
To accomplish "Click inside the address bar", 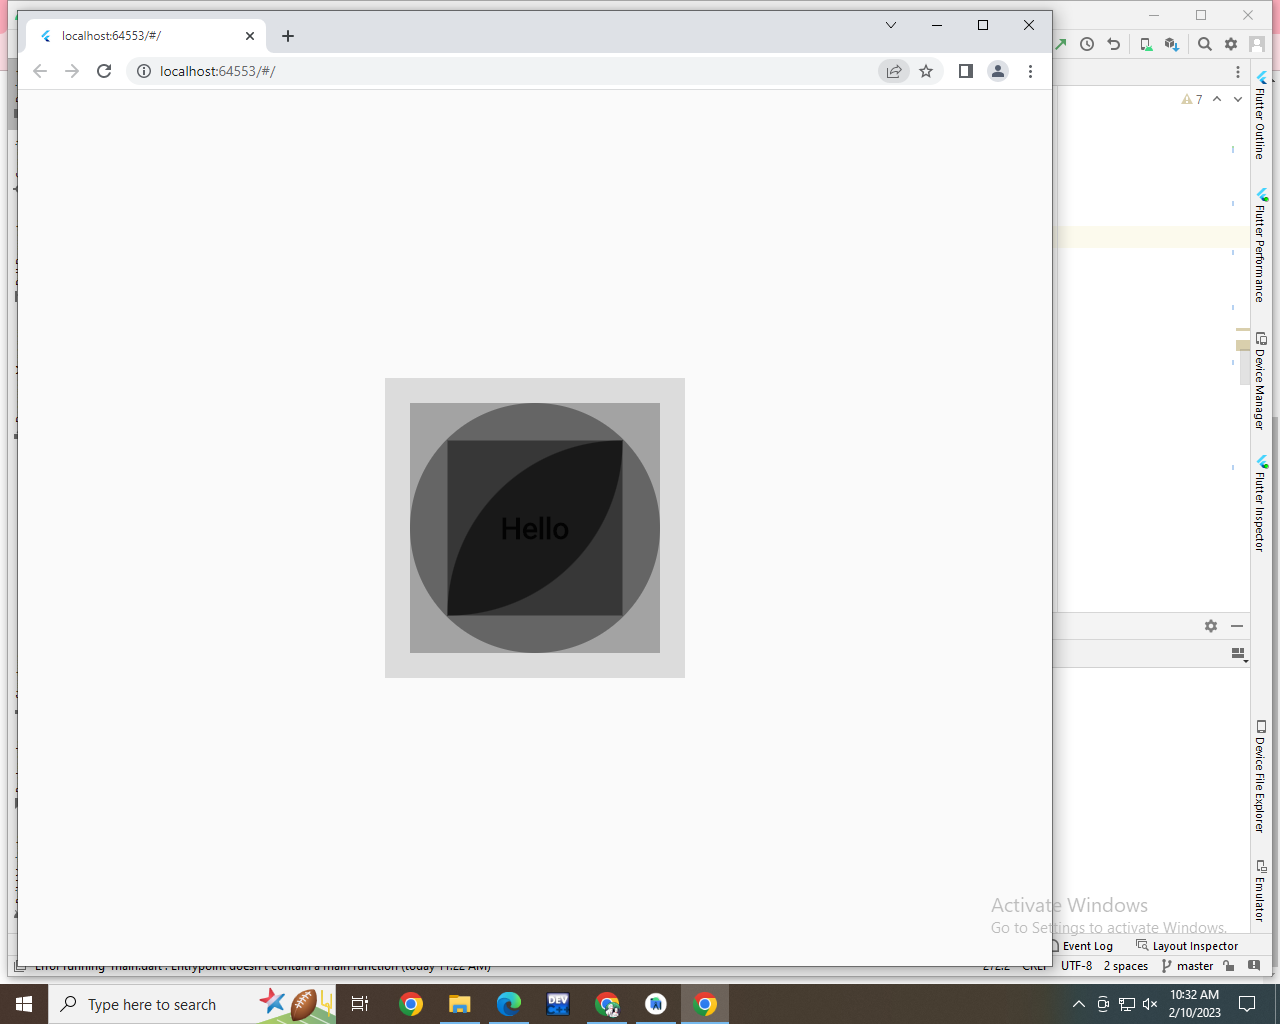I will coord(400,71).
